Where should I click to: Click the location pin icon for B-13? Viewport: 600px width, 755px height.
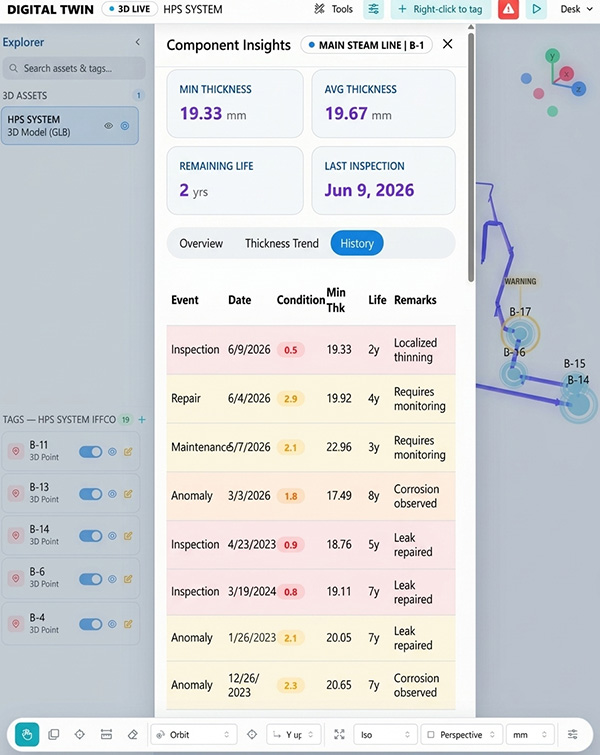pos(16,494)
